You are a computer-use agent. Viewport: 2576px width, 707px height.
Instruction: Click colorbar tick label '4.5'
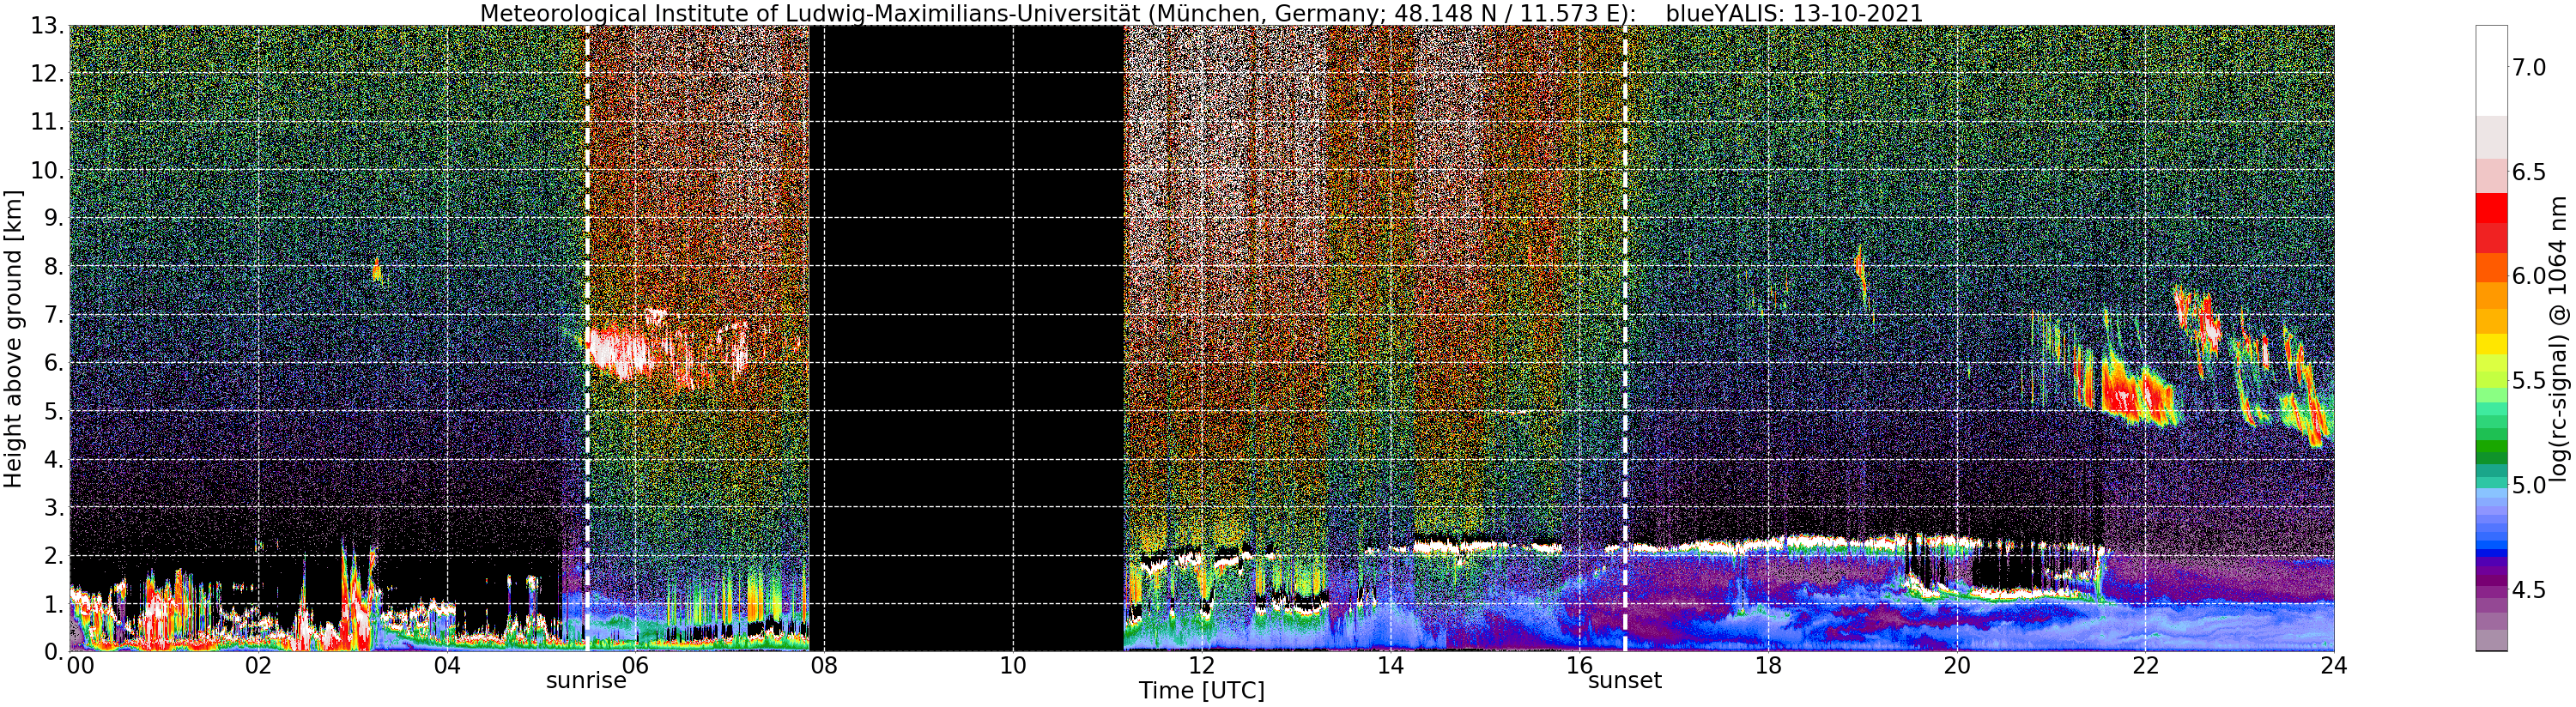2529,589
